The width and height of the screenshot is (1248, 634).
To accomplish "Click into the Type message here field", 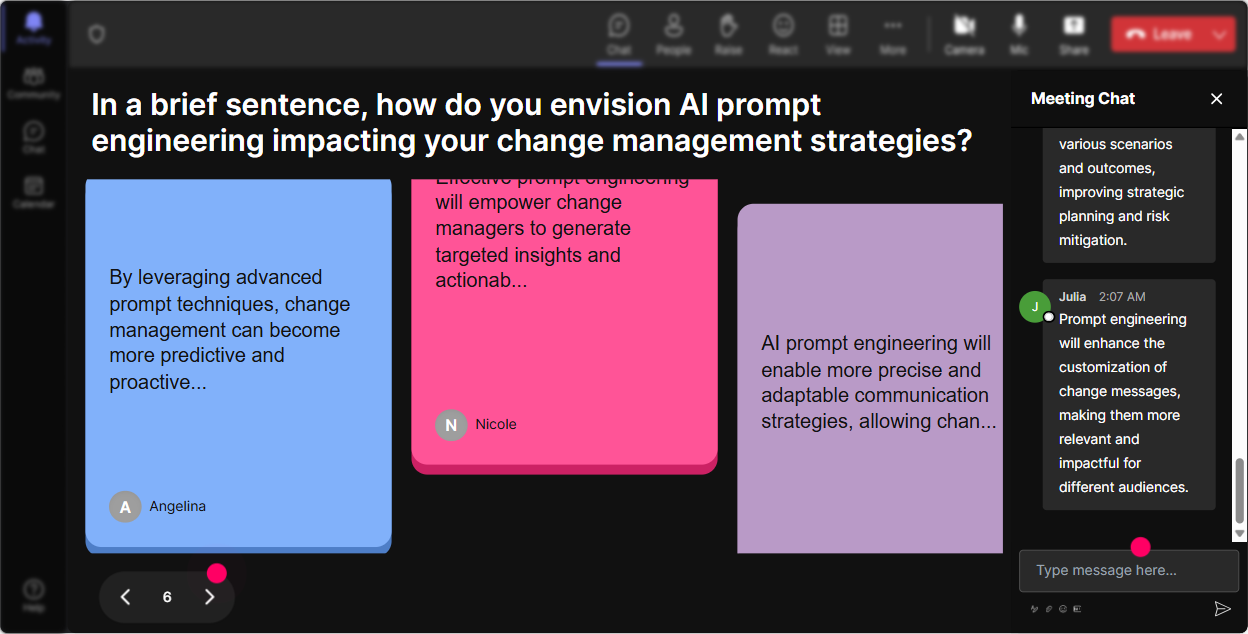I will pyautogui.click(x=1129, y=571).
